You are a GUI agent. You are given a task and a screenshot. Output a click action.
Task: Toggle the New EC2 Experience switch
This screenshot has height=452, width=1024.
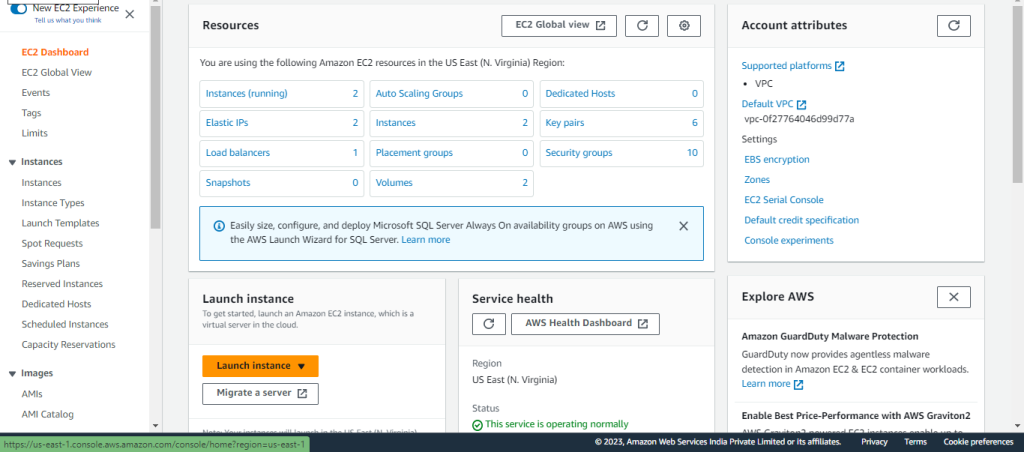tap(19, 9)
